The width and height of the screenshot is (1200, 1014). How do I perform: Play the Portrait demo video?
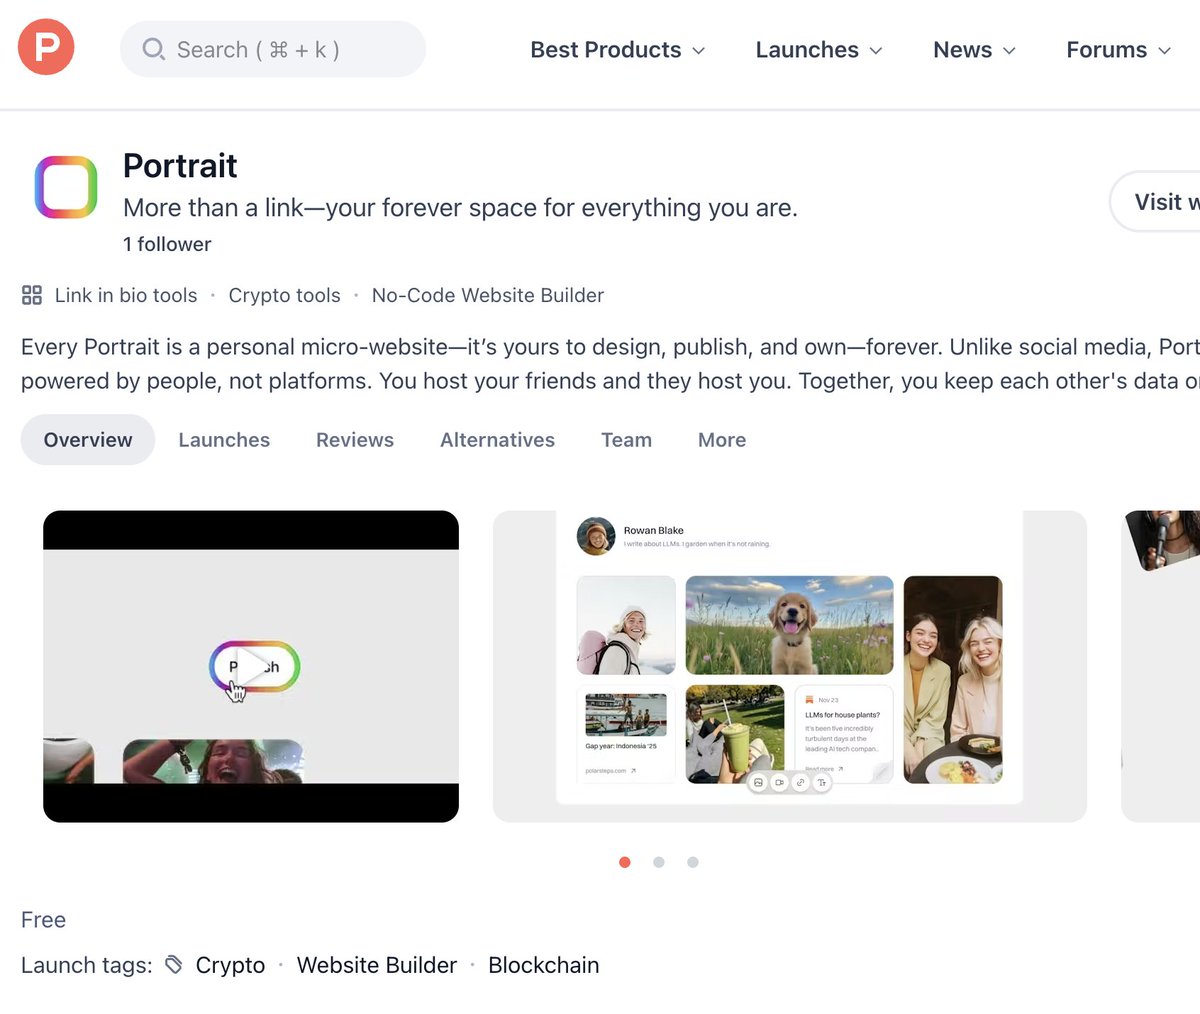251,667
